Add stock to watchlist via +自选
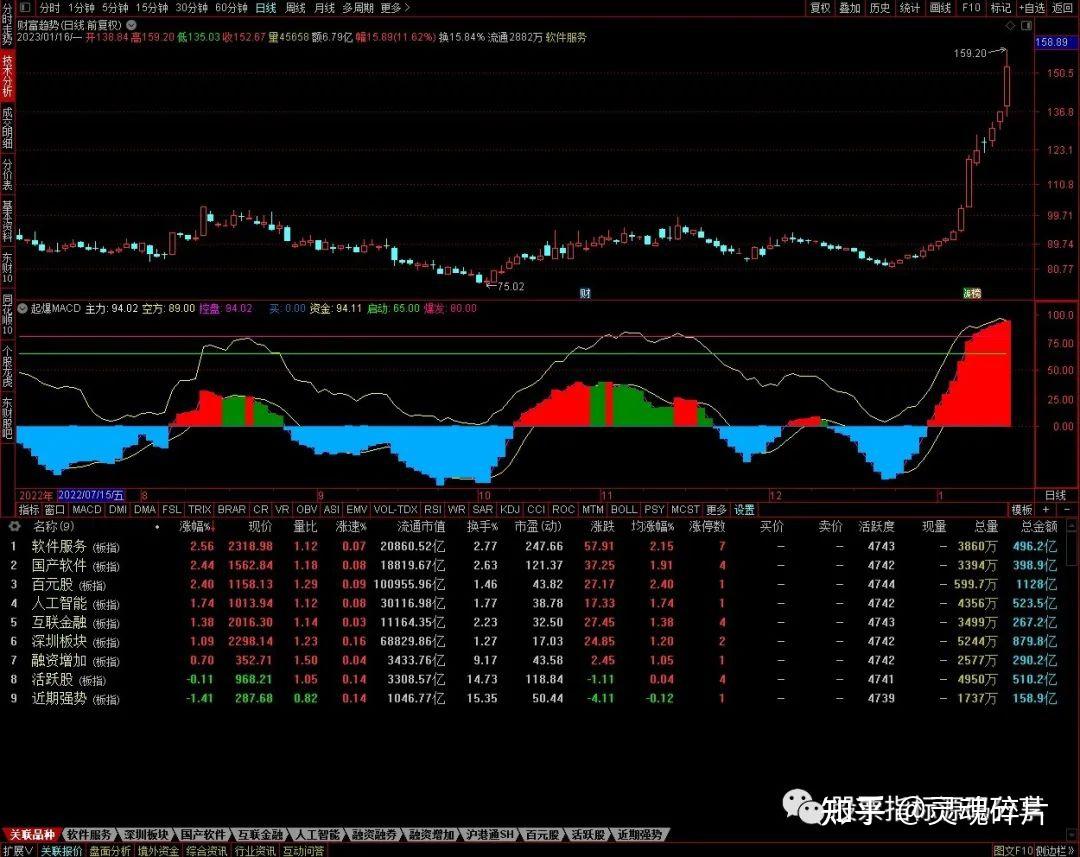The height and width of the screenshot is (857, 1080). click(x=1030, y=7)
